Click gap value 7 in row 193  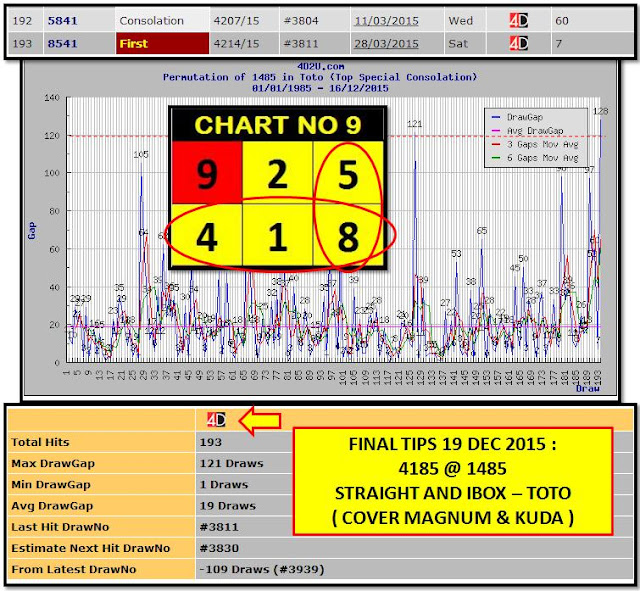point(558,43)
